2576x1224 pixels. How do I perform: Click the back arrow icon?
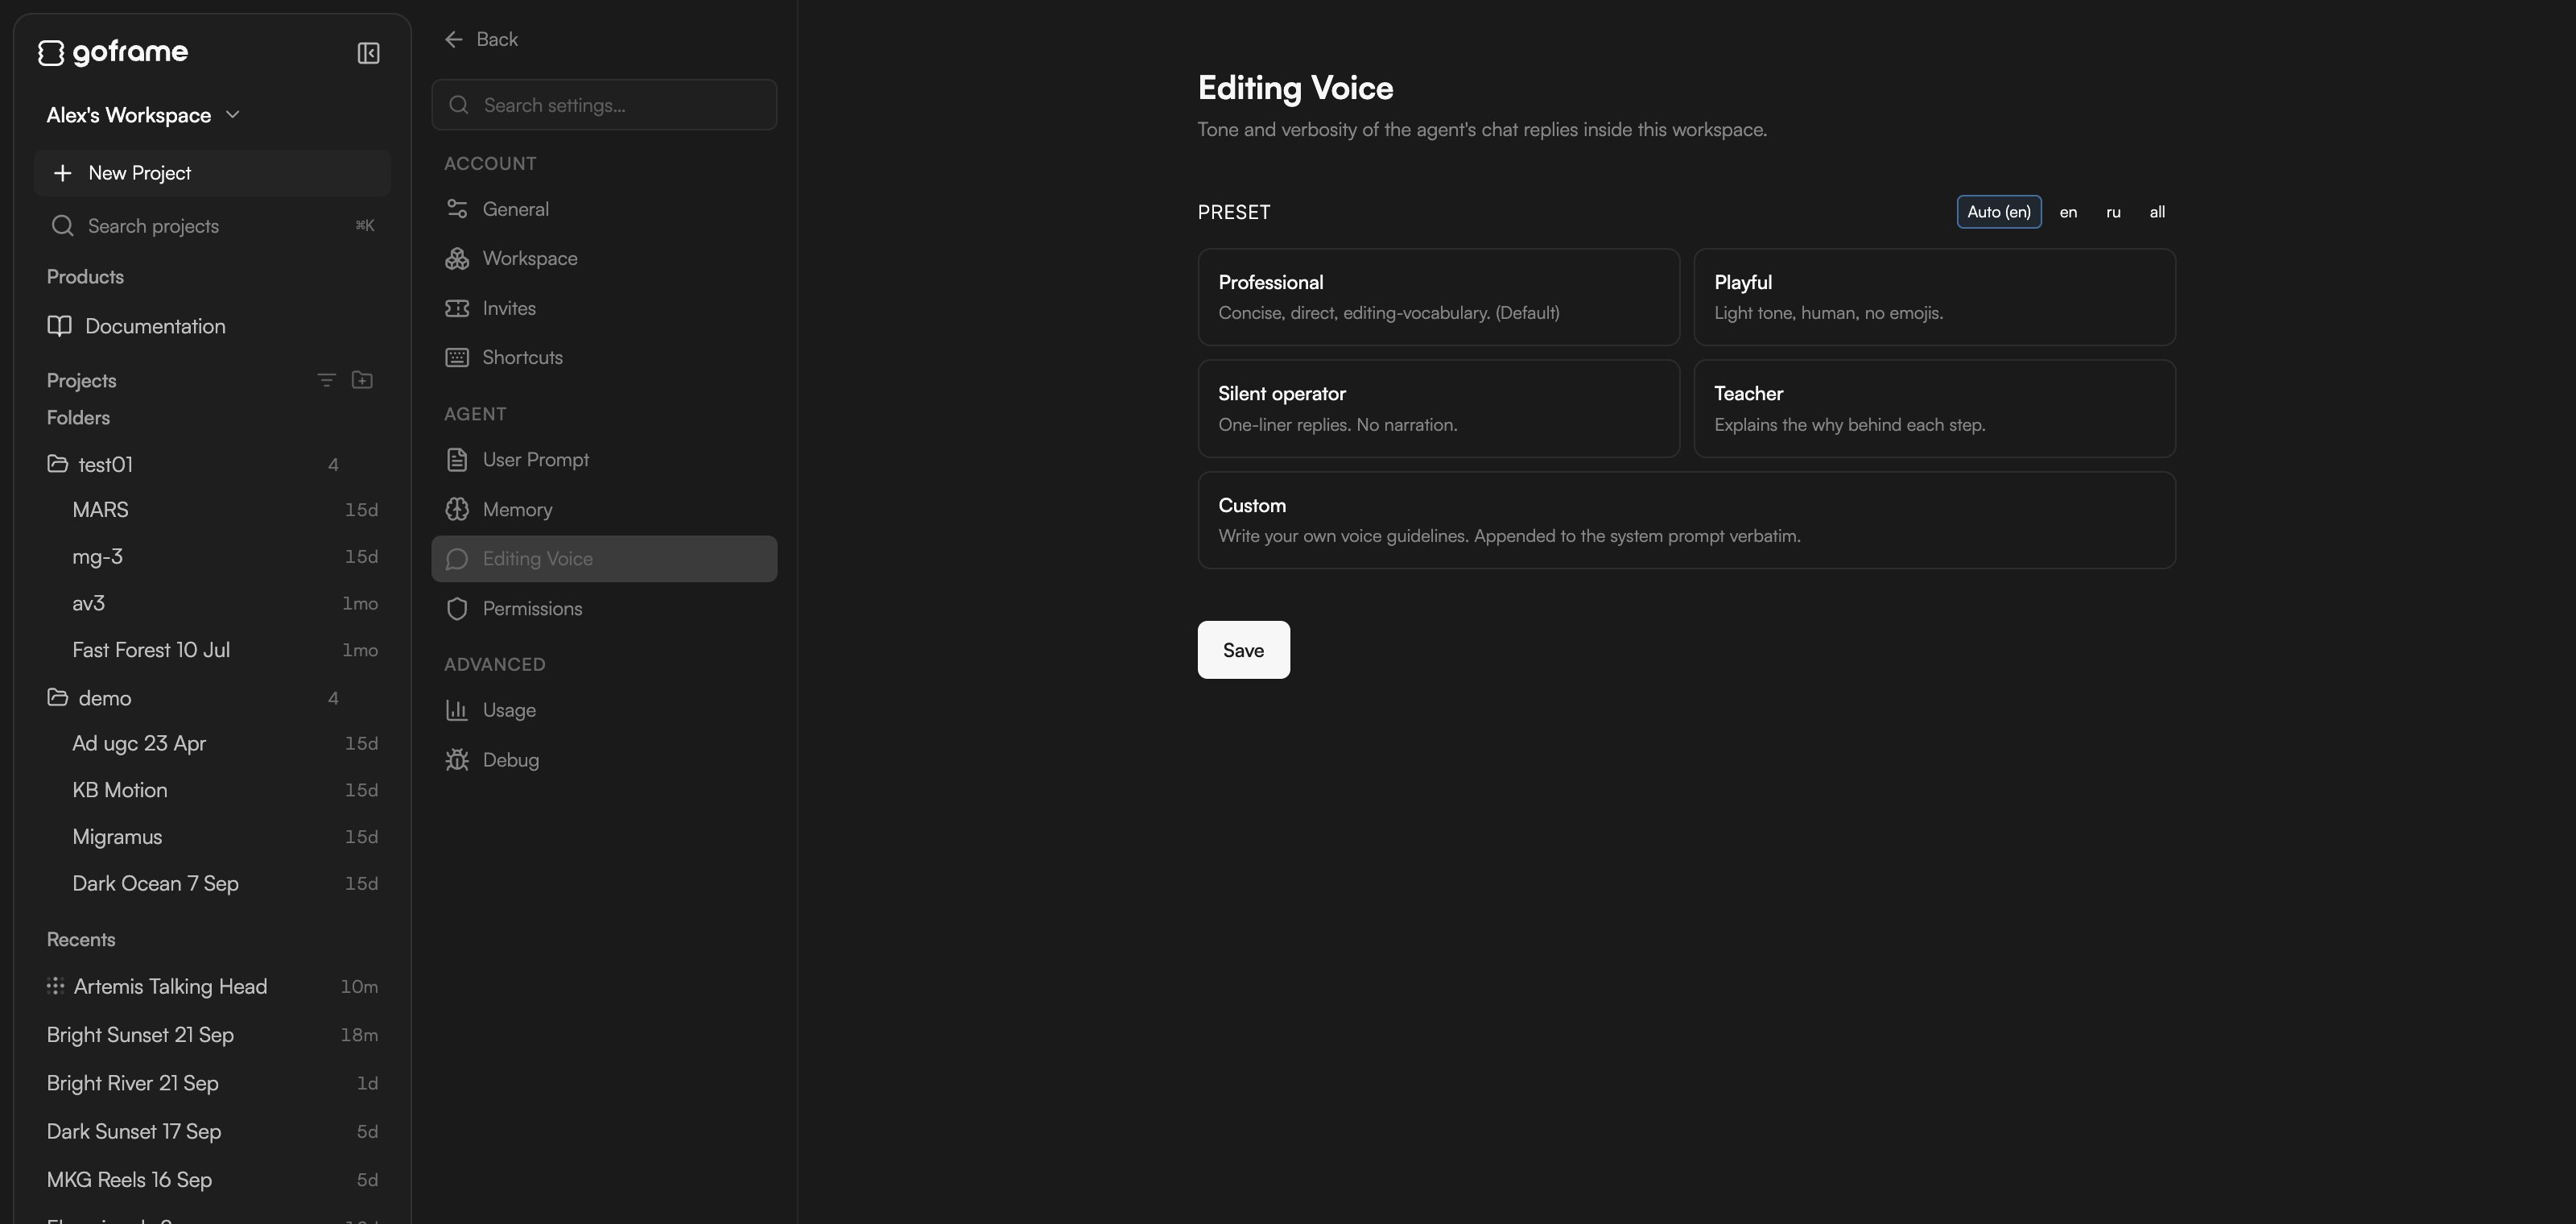pos(454,39)
